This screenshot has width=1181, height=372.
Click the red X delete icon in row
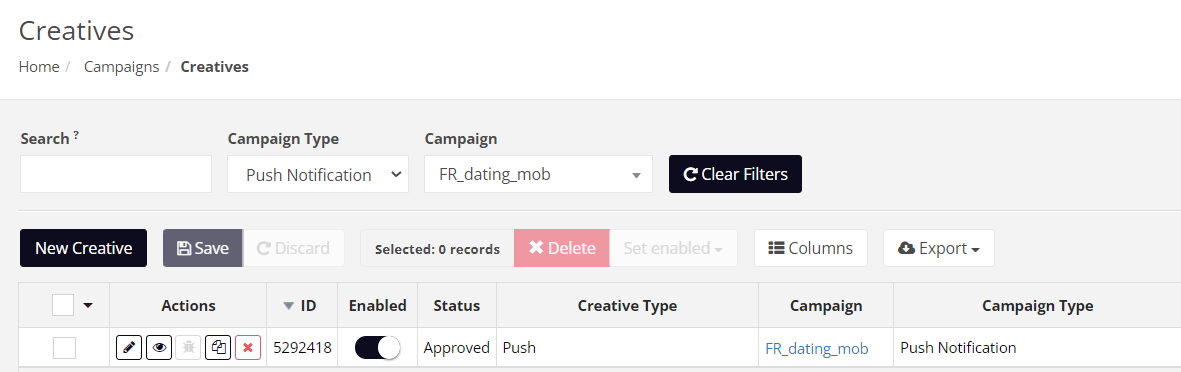coord(248,348)
